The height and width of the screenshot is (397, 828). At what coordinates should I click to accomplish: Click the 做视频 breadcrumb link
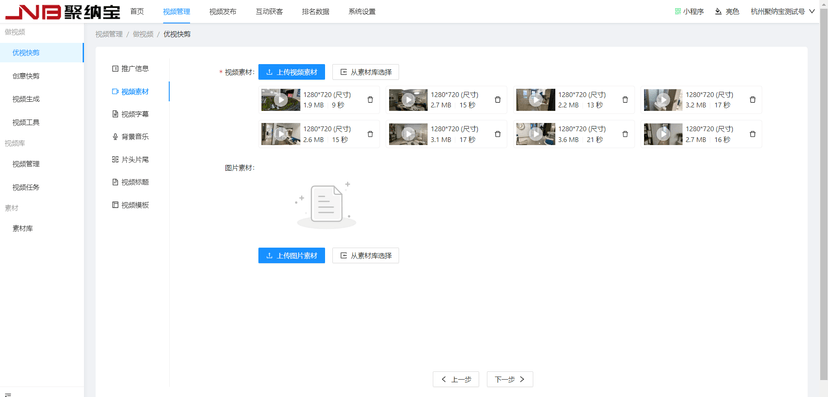(143, 34)
